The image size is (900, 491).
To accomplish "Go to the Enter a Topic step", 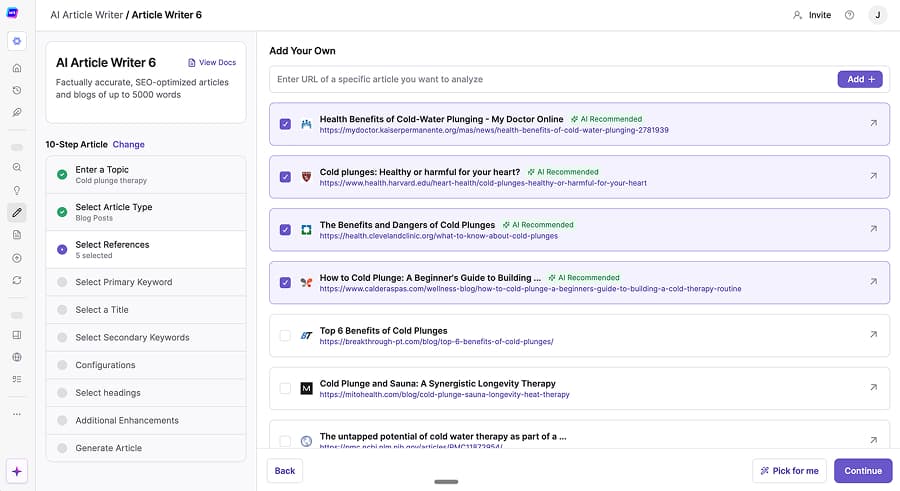I will pyautogui.click(x=146, y=175).
